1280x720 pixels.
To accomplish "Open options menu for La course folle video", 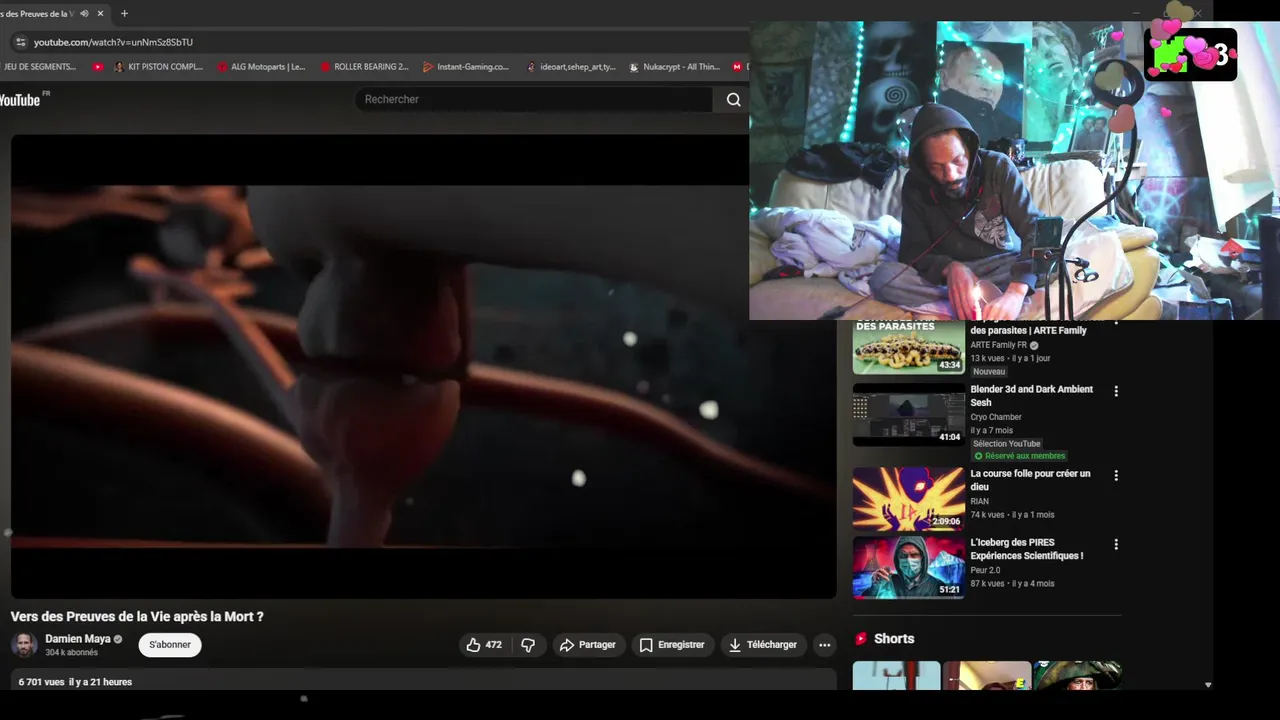I will (1116, 475).
